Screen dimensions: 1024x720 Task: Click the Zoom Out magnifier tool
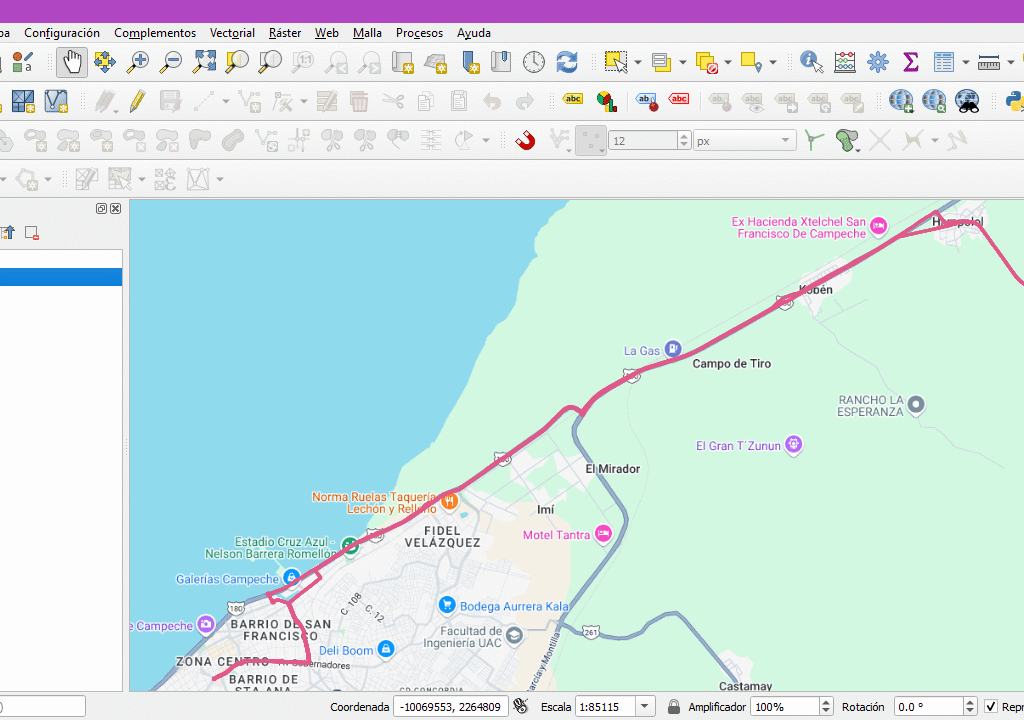pyautogui.click(x=171, y=63)
